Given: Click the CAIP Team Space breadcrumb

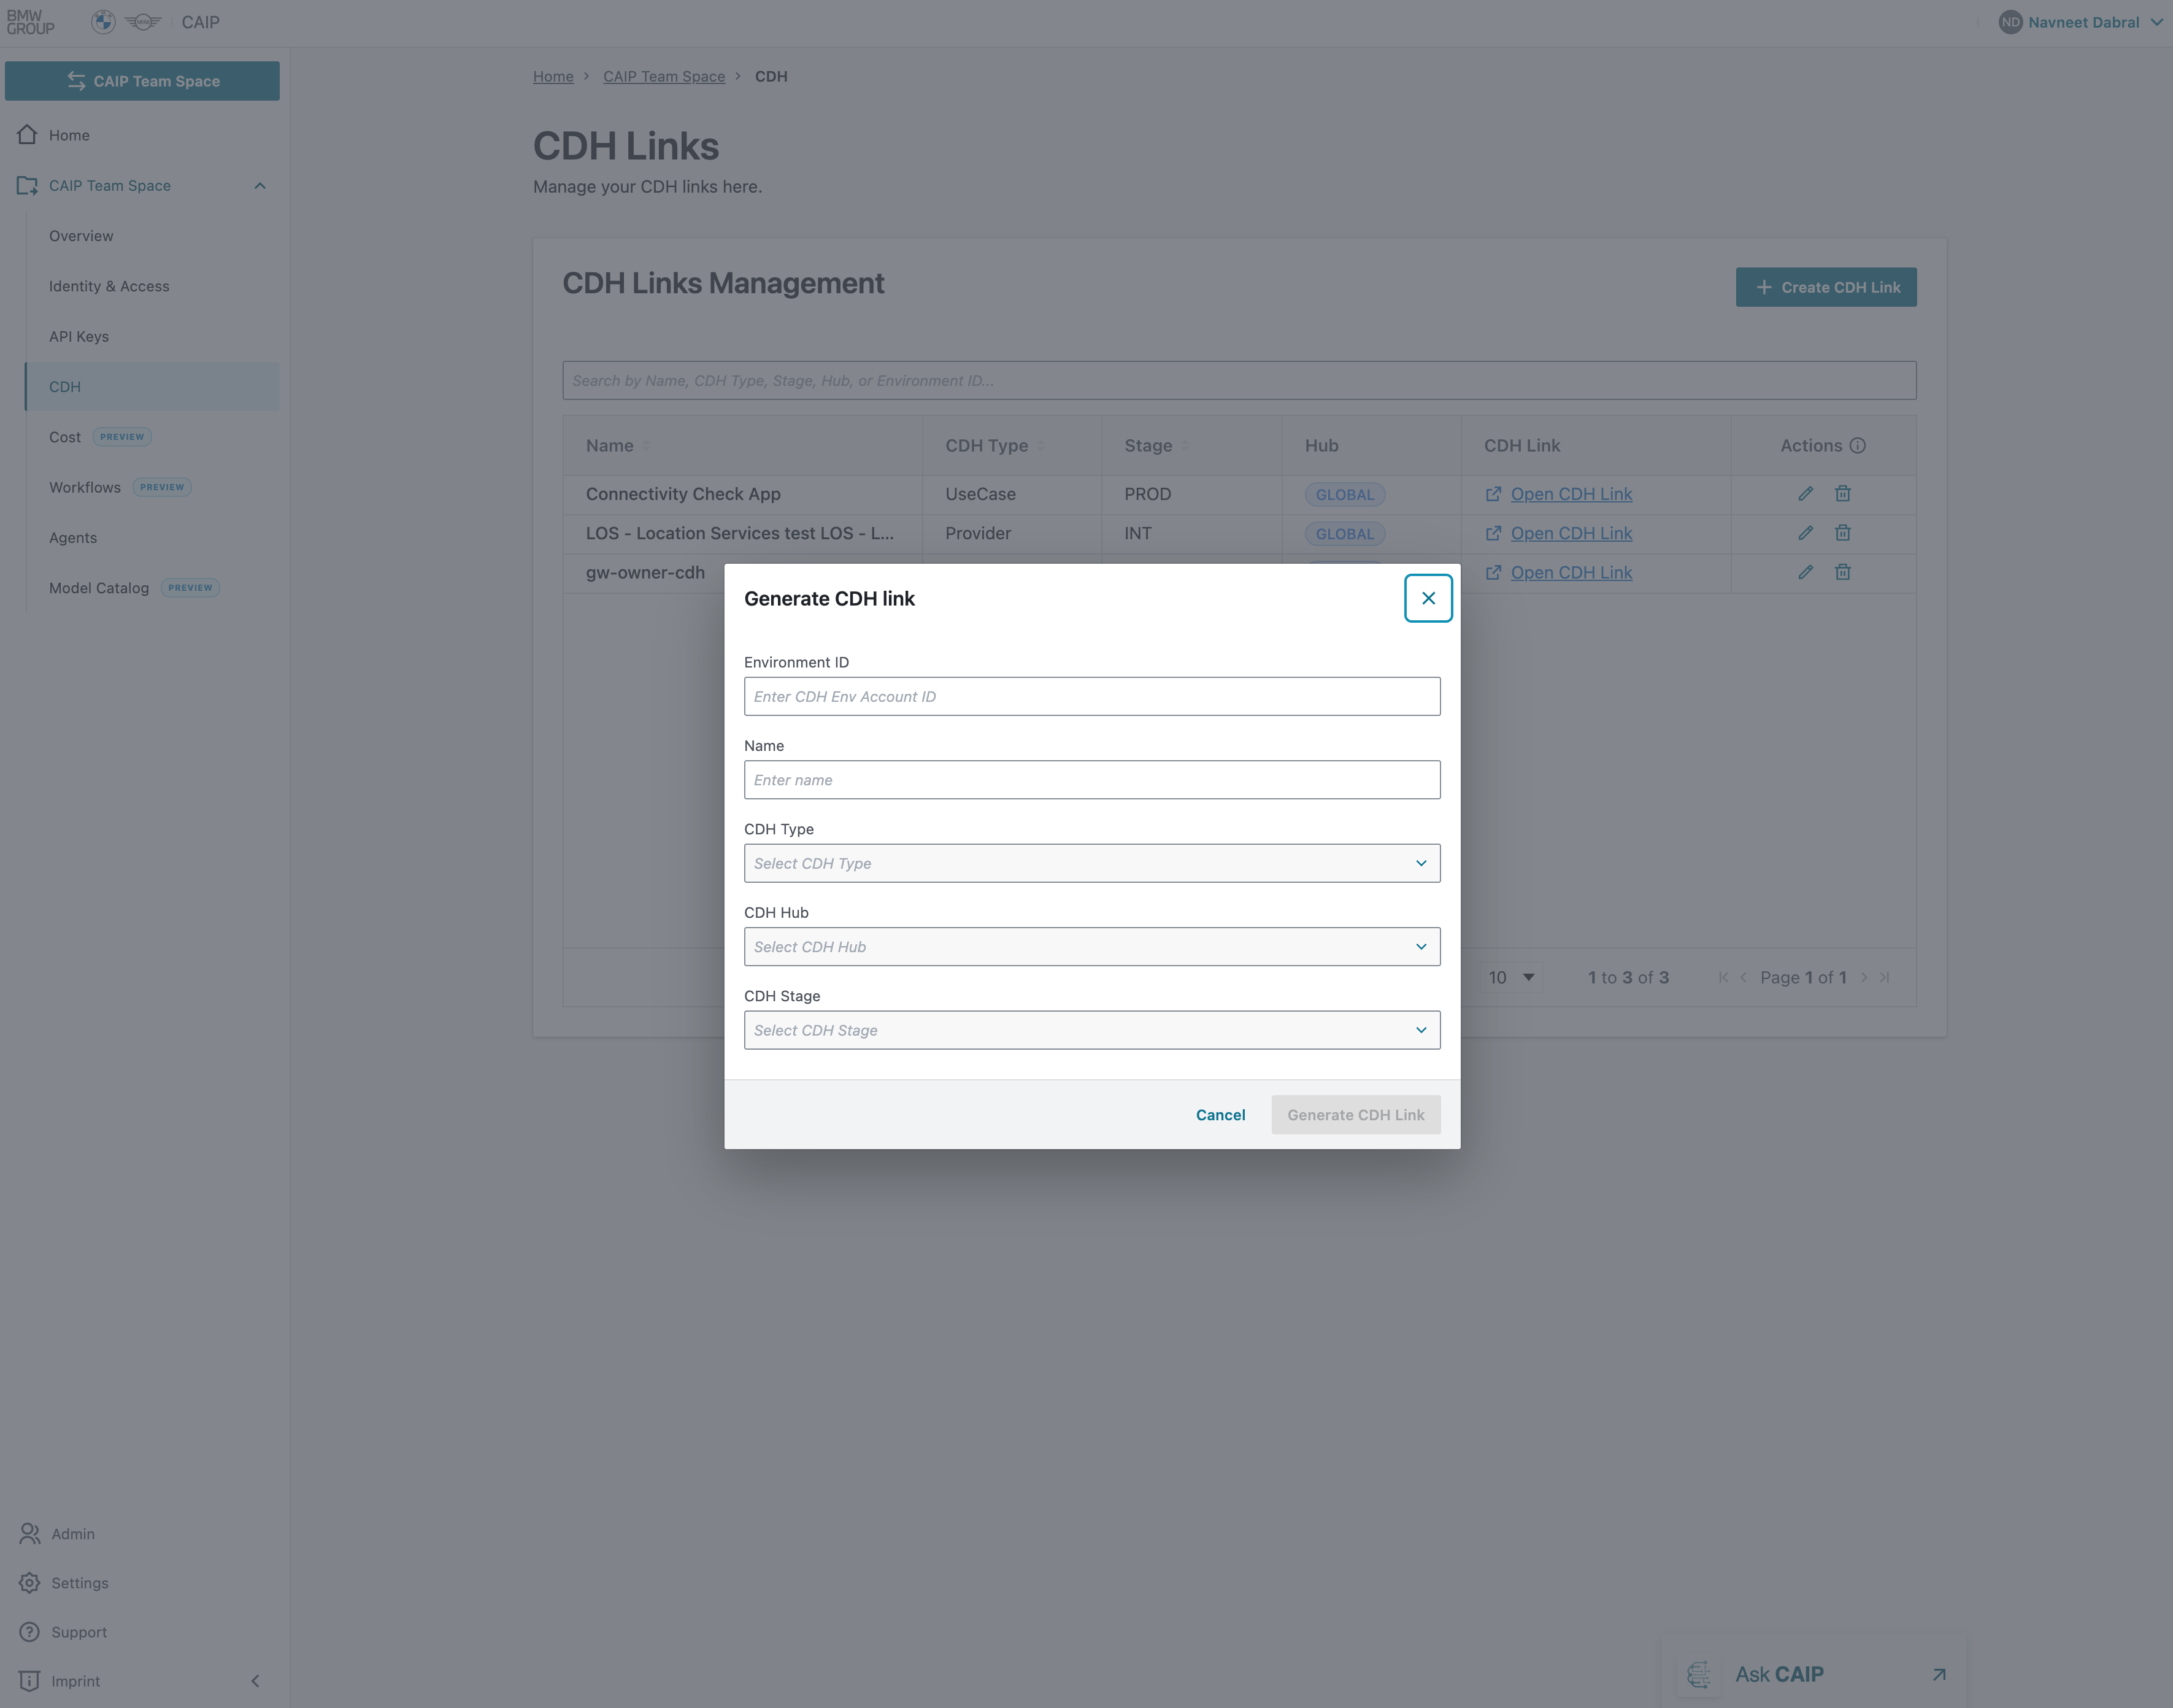Looking at the screenshot, I should point(664,77).
